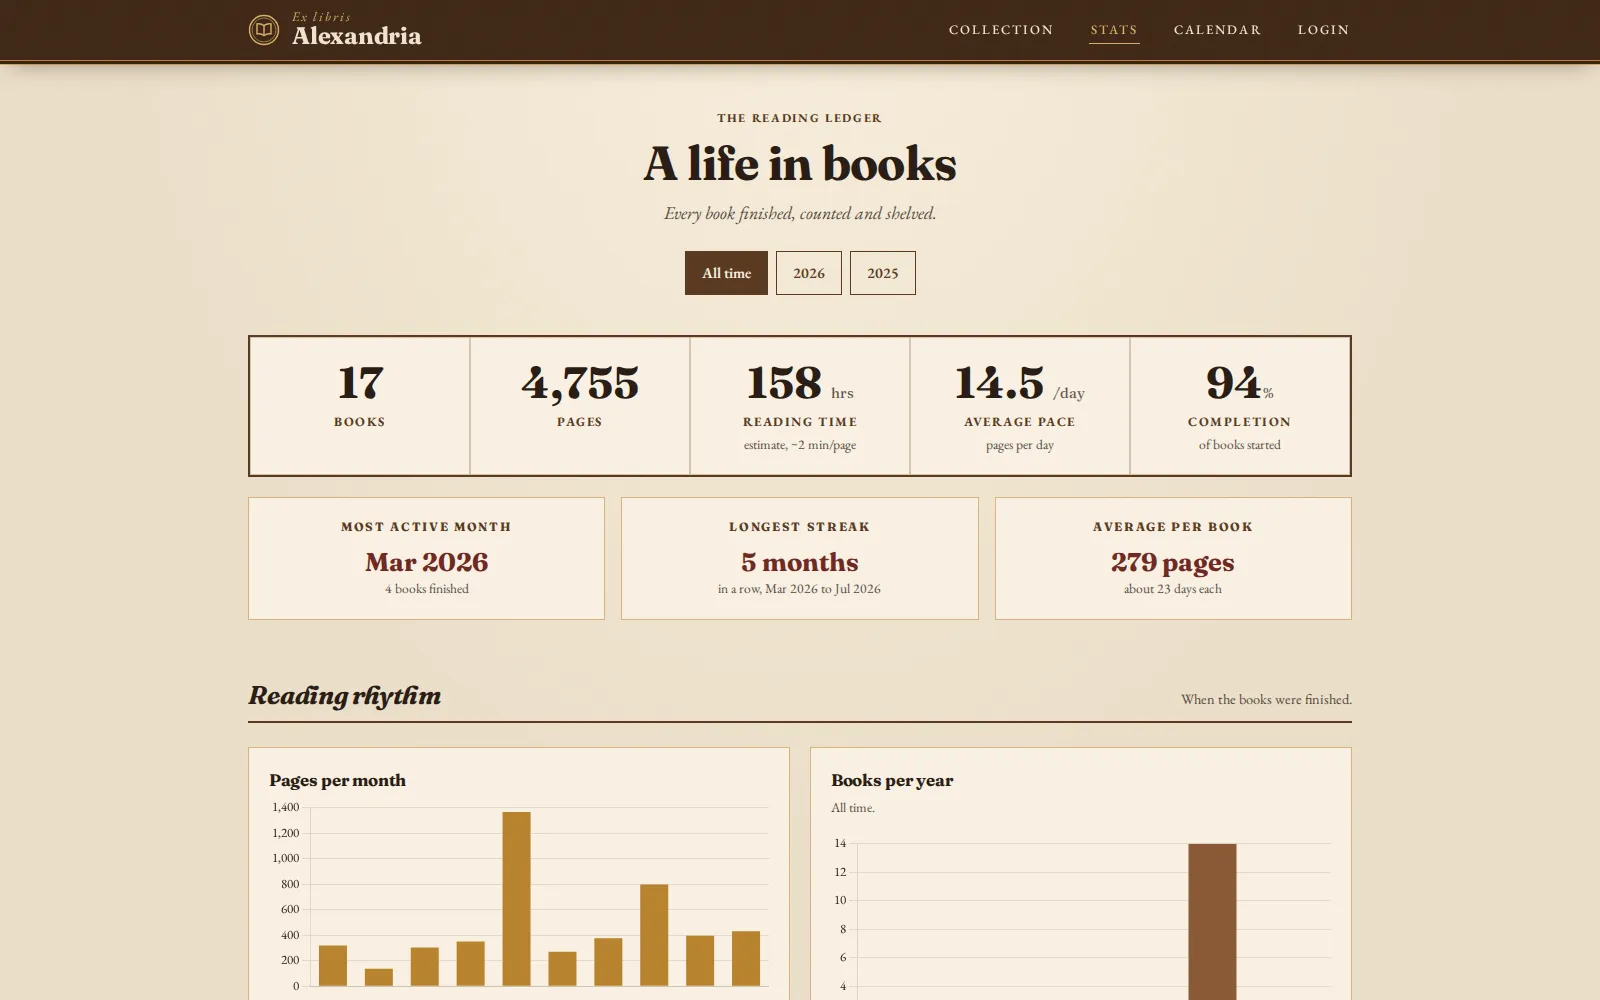Click the '4 books finished' text
This screenshot has width=1600, height=1000.
(427, 589)
